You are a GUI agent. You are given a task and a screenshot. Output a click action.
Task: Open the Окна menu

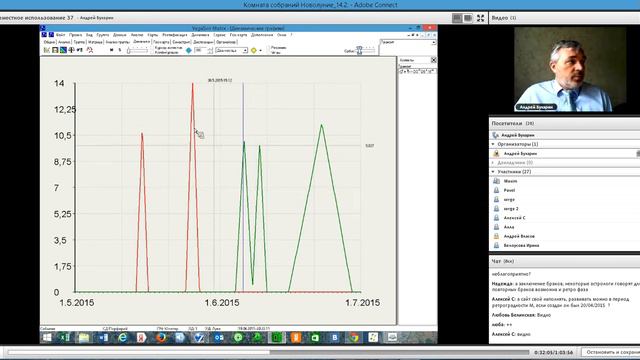tap(282, 35)
